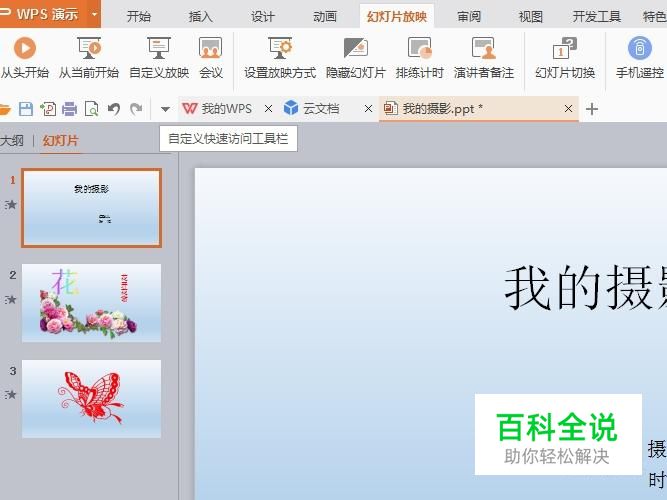Open custom slideshow (自定义放映)

pyautogui.click(x=159, y=58)
